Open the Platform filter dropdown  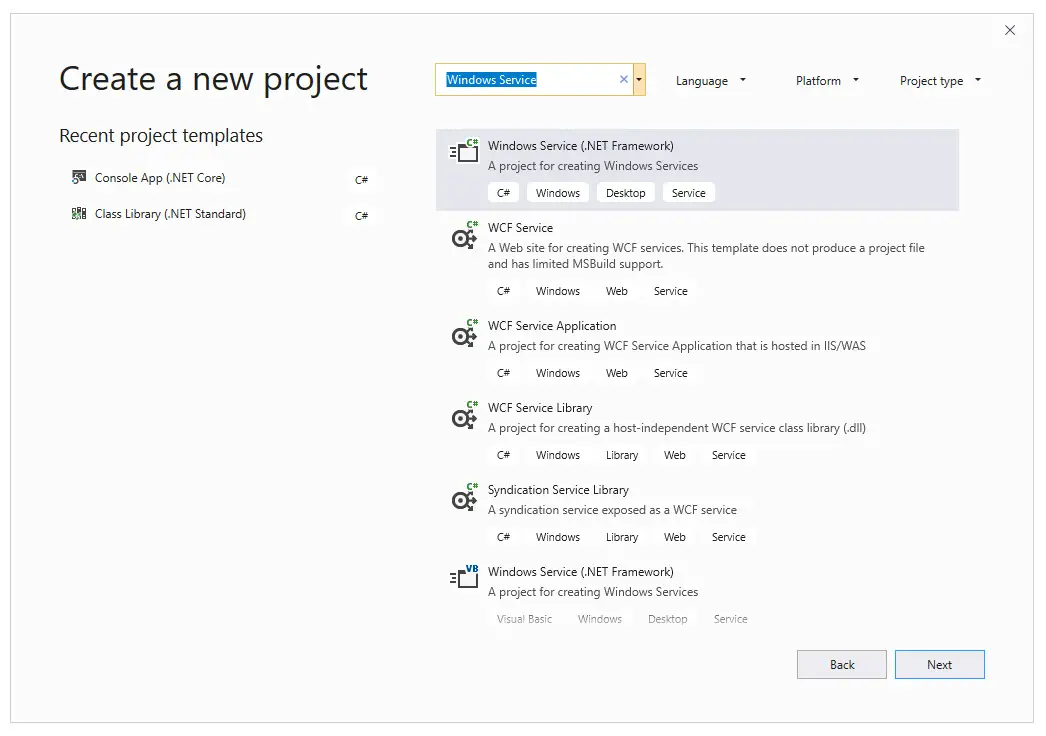[x=827, y=81]
